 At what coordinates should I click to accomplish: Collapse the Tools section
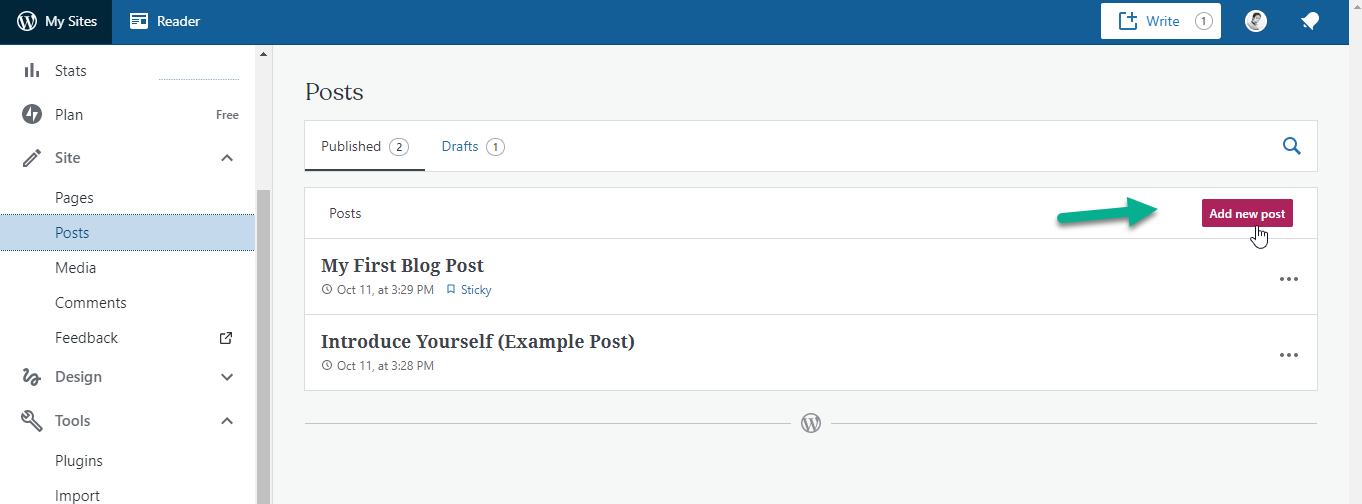pos(227,421)
